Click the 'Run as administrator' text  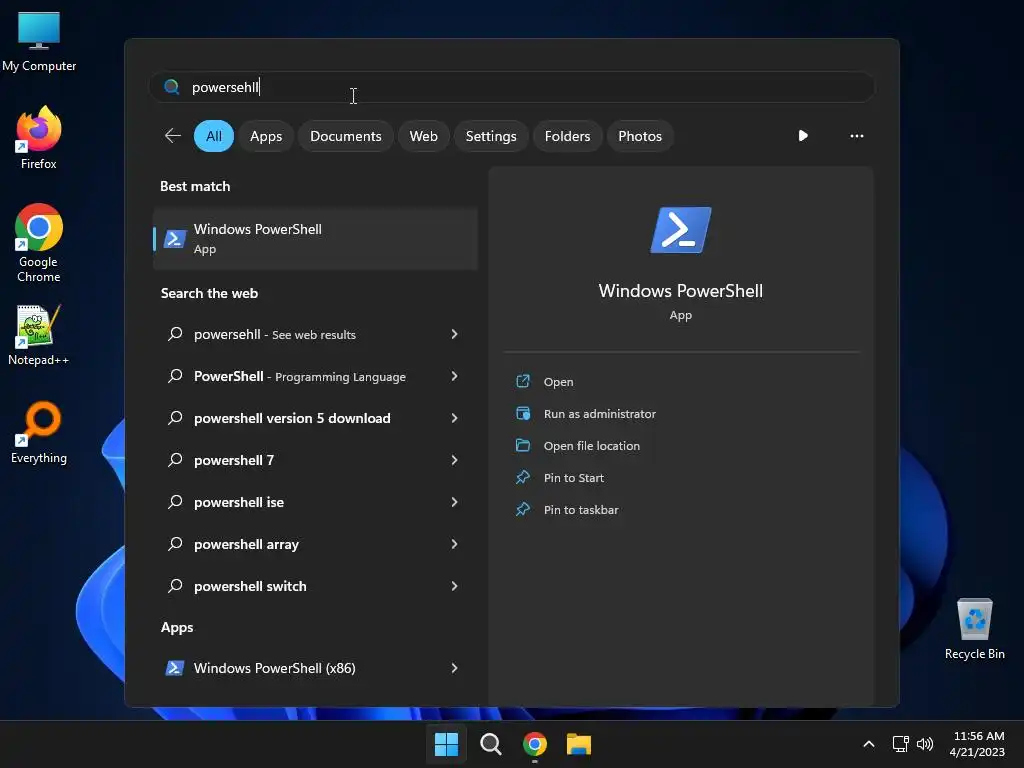tap(600, 414)
